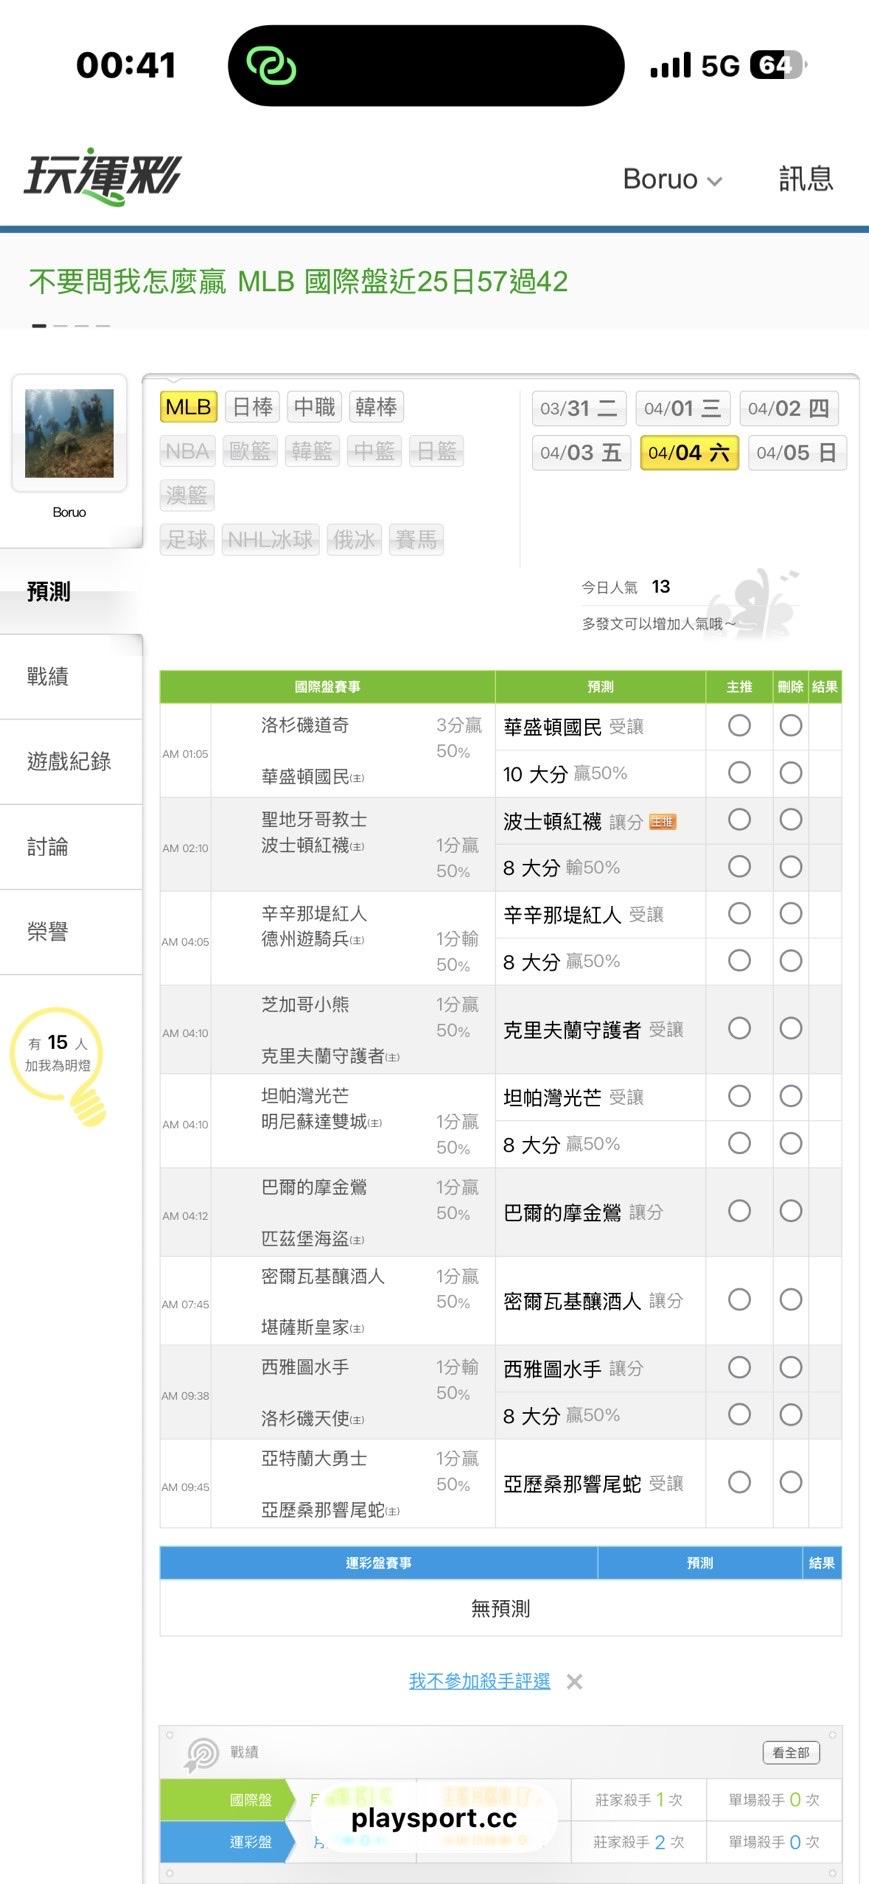Select the MLB league tab

tap(188, 407)
